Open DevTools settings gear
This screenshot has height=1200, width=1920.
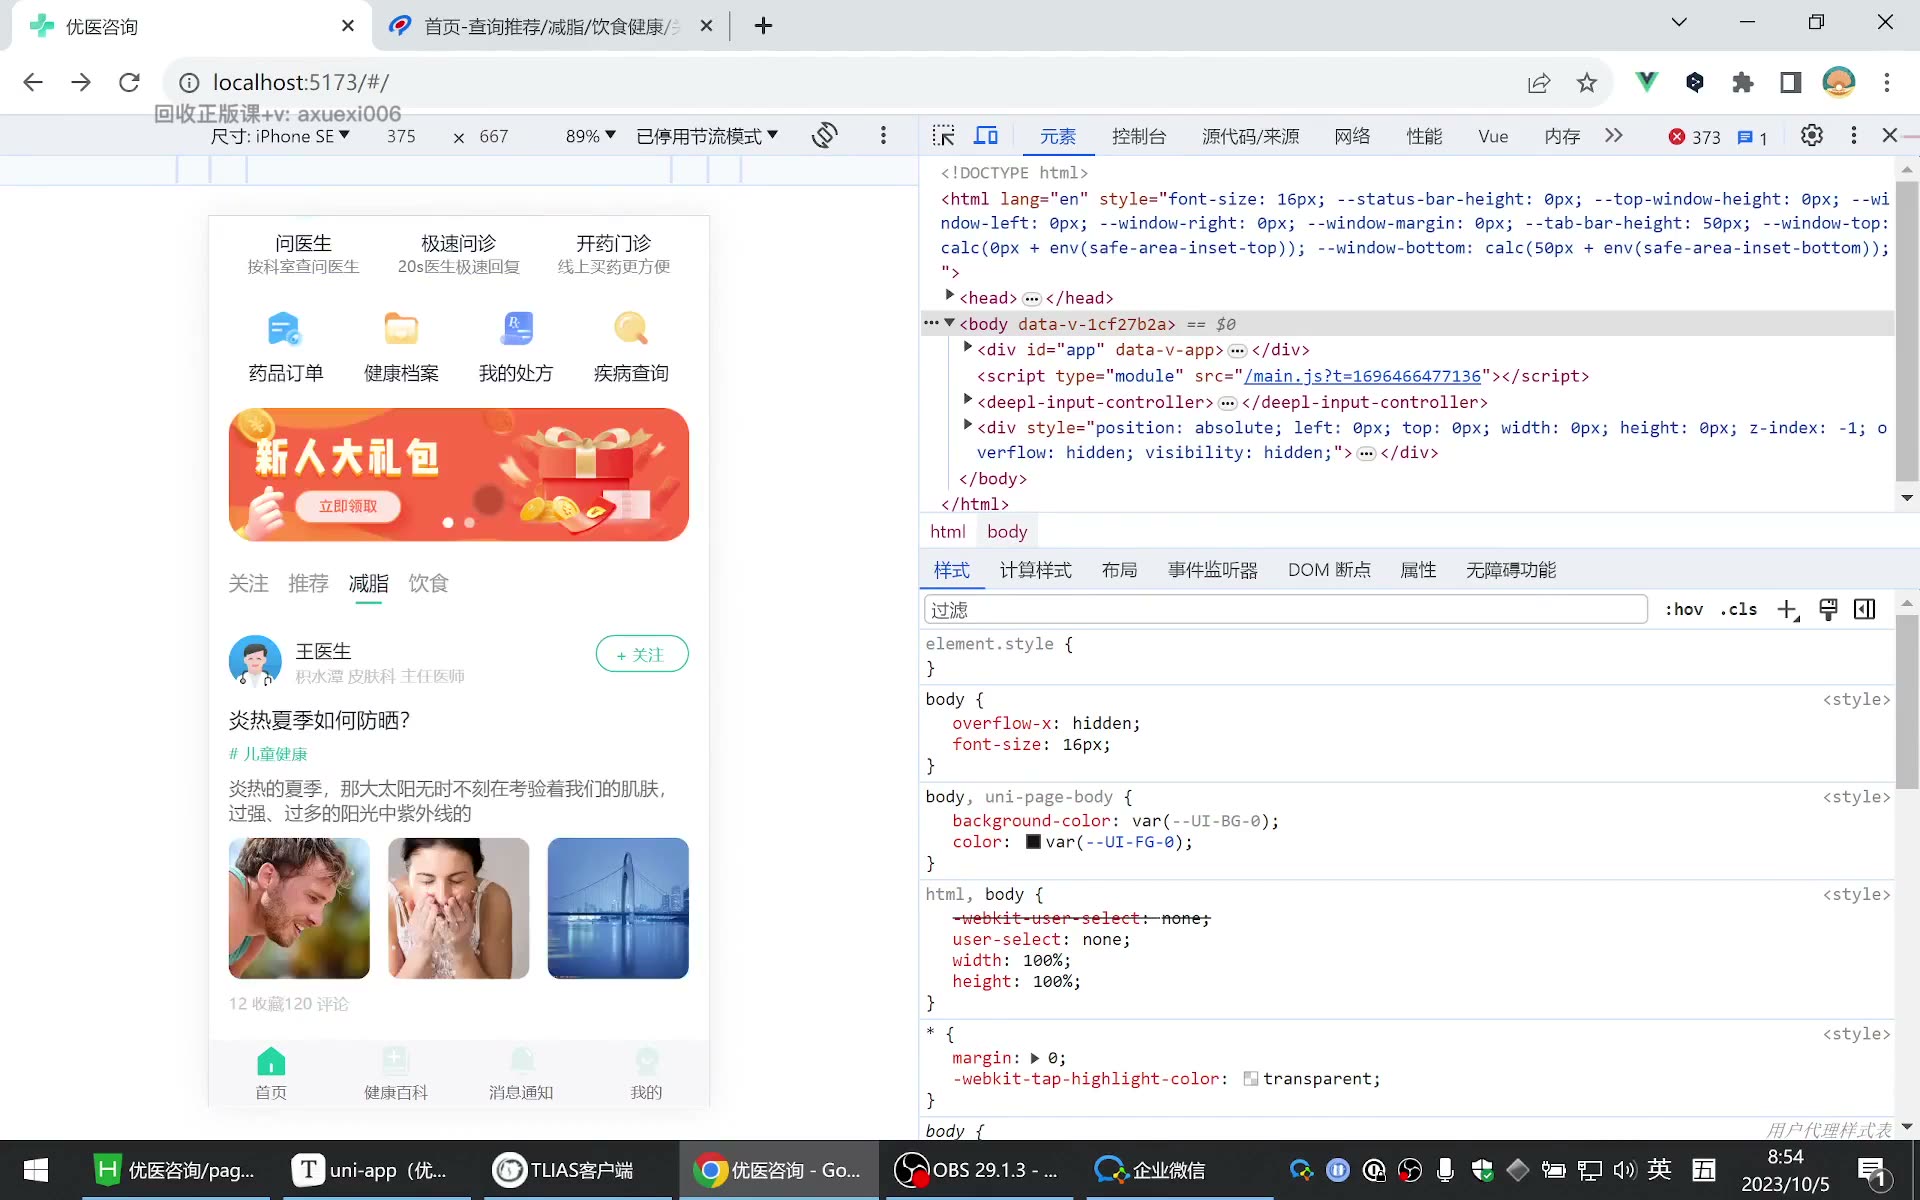[1811, 136]
